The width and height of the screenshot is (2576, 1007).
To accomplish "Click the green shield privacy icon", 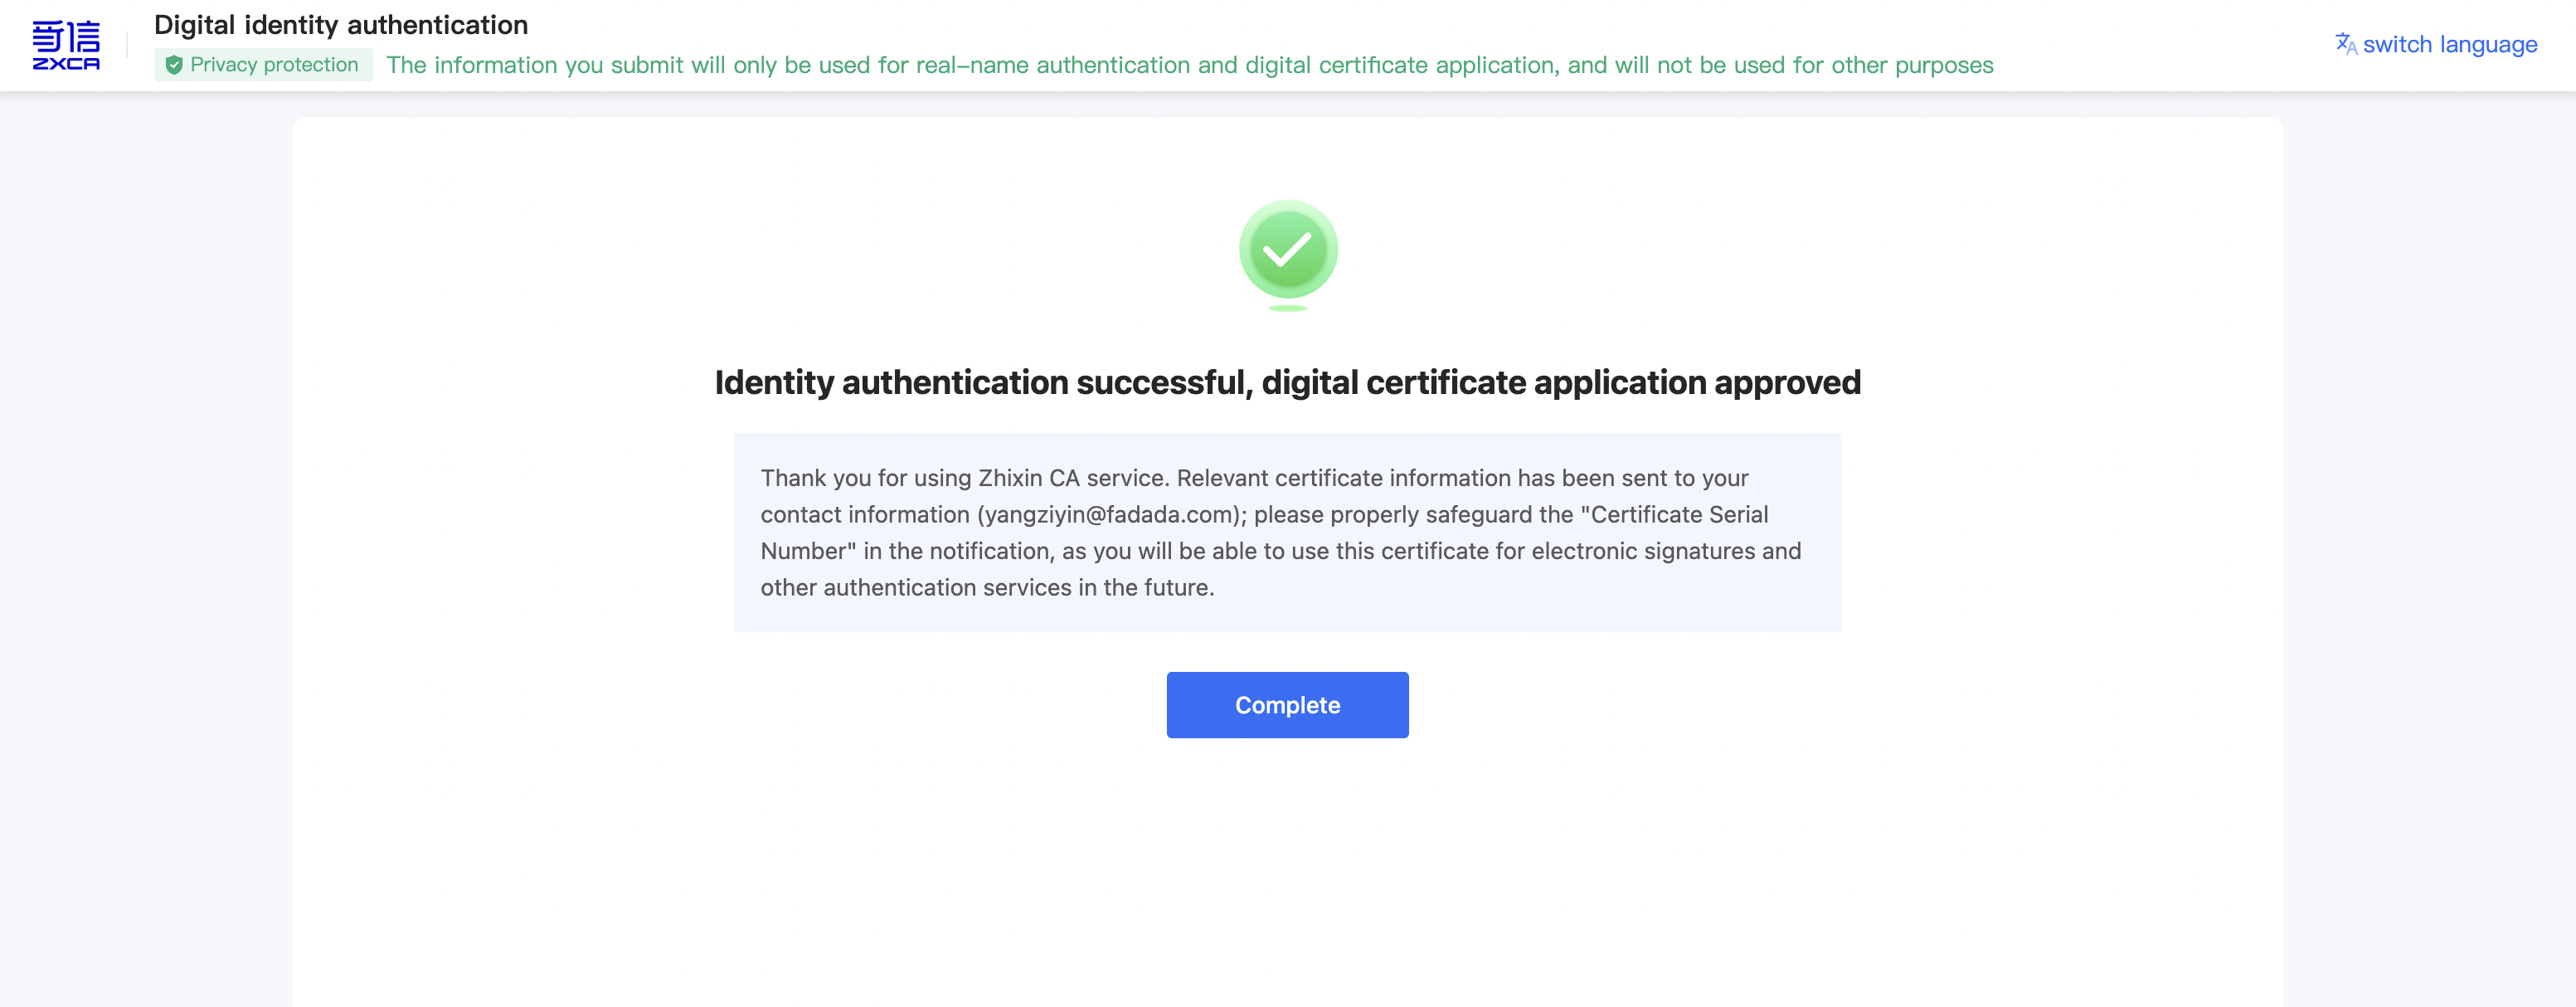I will tap(174, 65).
